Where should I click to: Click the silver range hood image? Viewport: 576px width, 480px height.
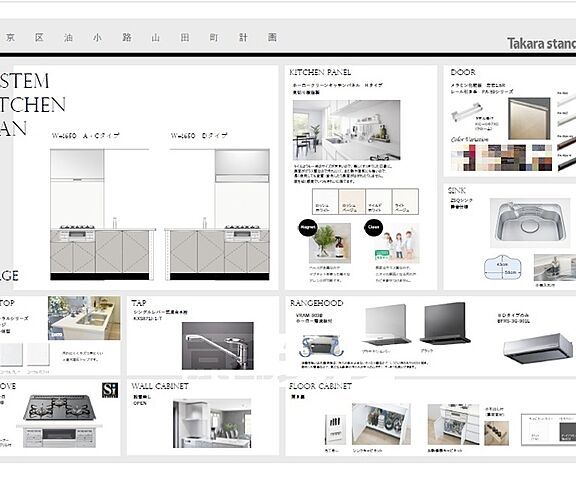click(386, 325)
